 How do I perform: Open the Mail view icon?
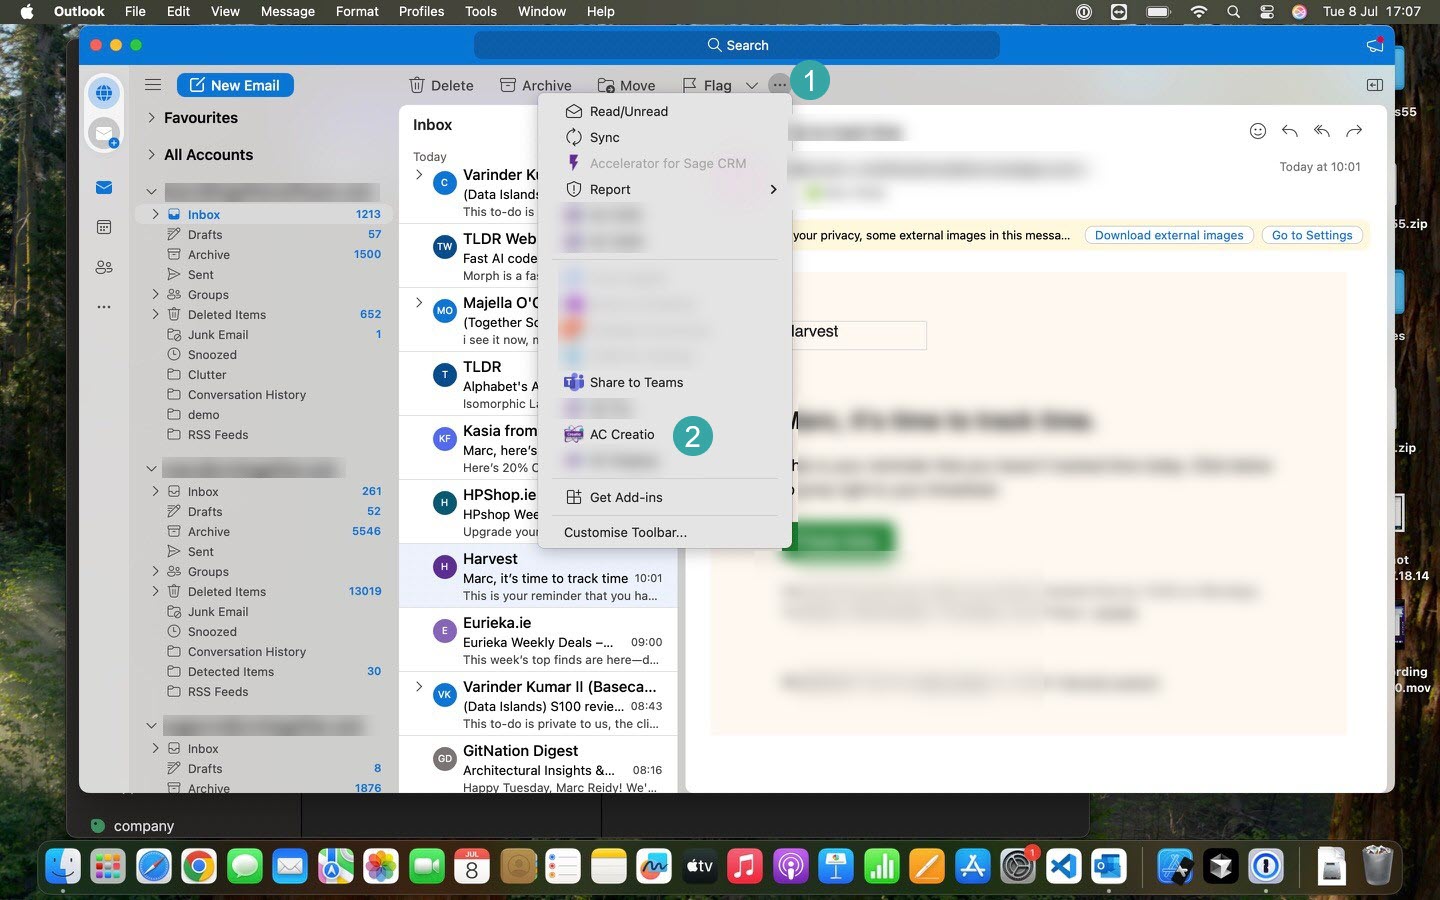coord(104,188)
